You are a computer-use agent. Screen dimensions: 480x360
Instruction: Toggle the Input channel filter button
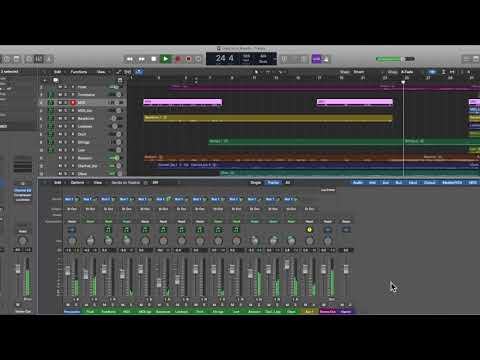tap(413, 183)
